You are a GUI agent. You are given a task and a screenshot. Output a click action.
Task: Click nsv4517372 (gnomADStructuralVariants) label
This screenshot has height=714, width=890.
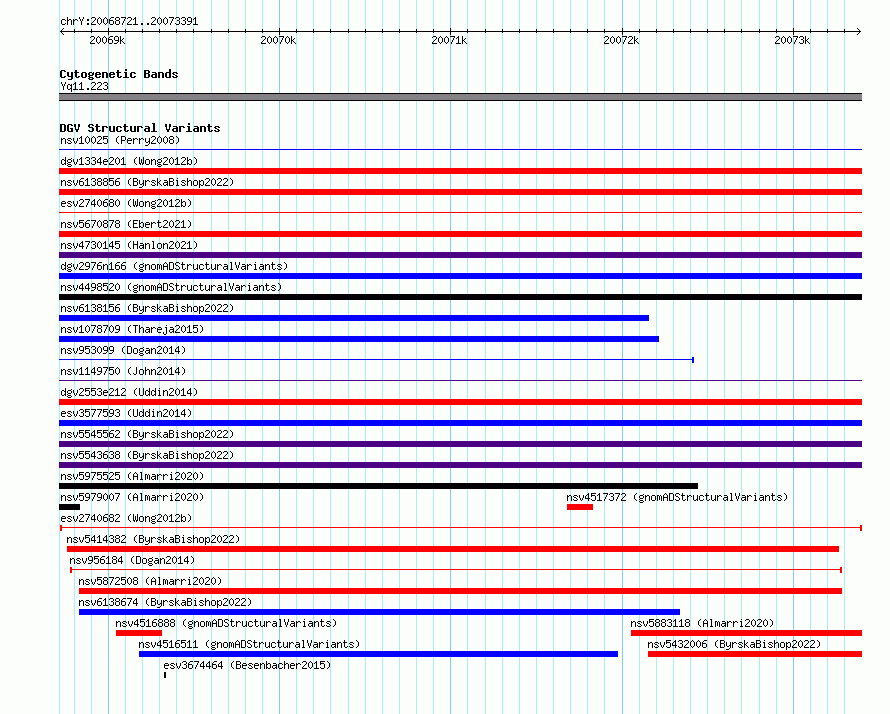(677, 497)
